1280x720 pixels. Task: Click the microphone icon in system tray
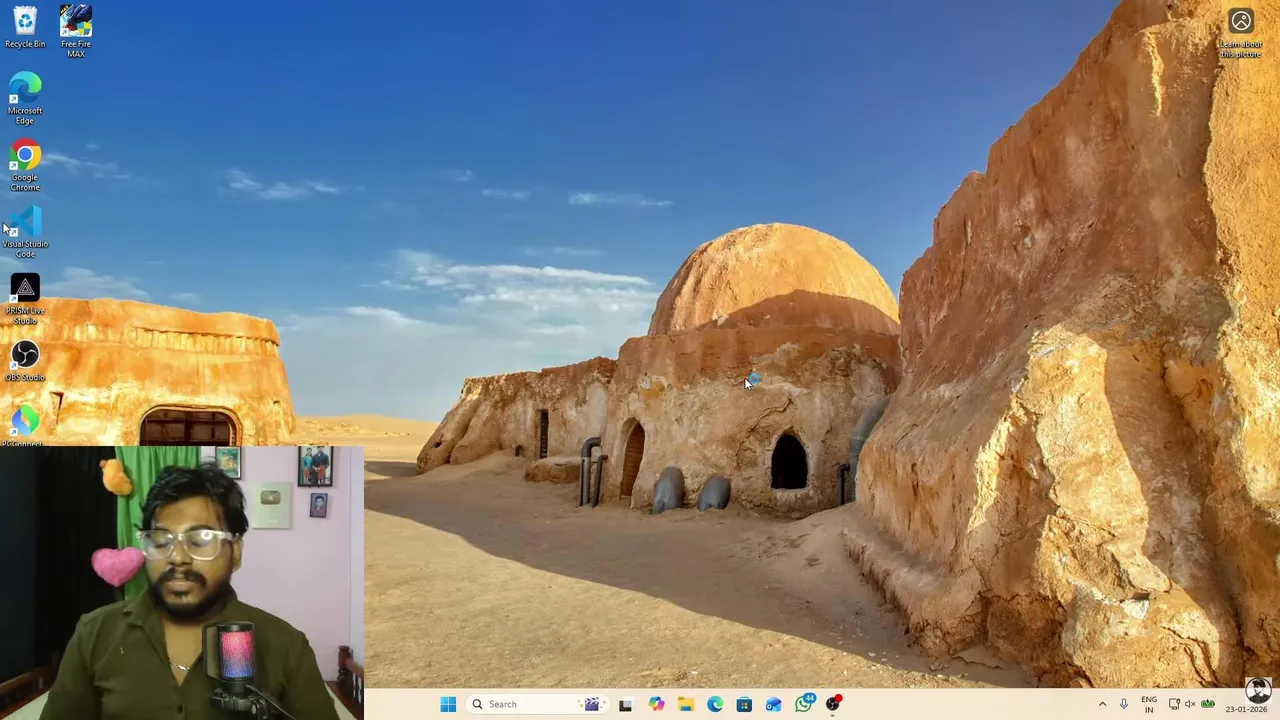[x=1124, y=704]
